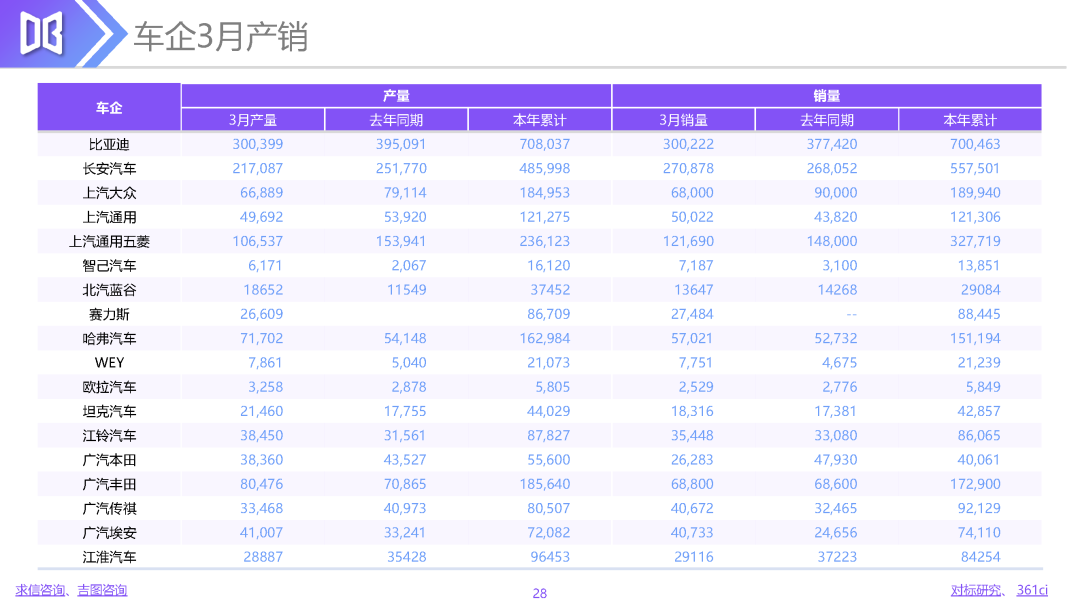Open the 361ci link
This screenshot has height=607, width=1080.
pos(1032,590)
